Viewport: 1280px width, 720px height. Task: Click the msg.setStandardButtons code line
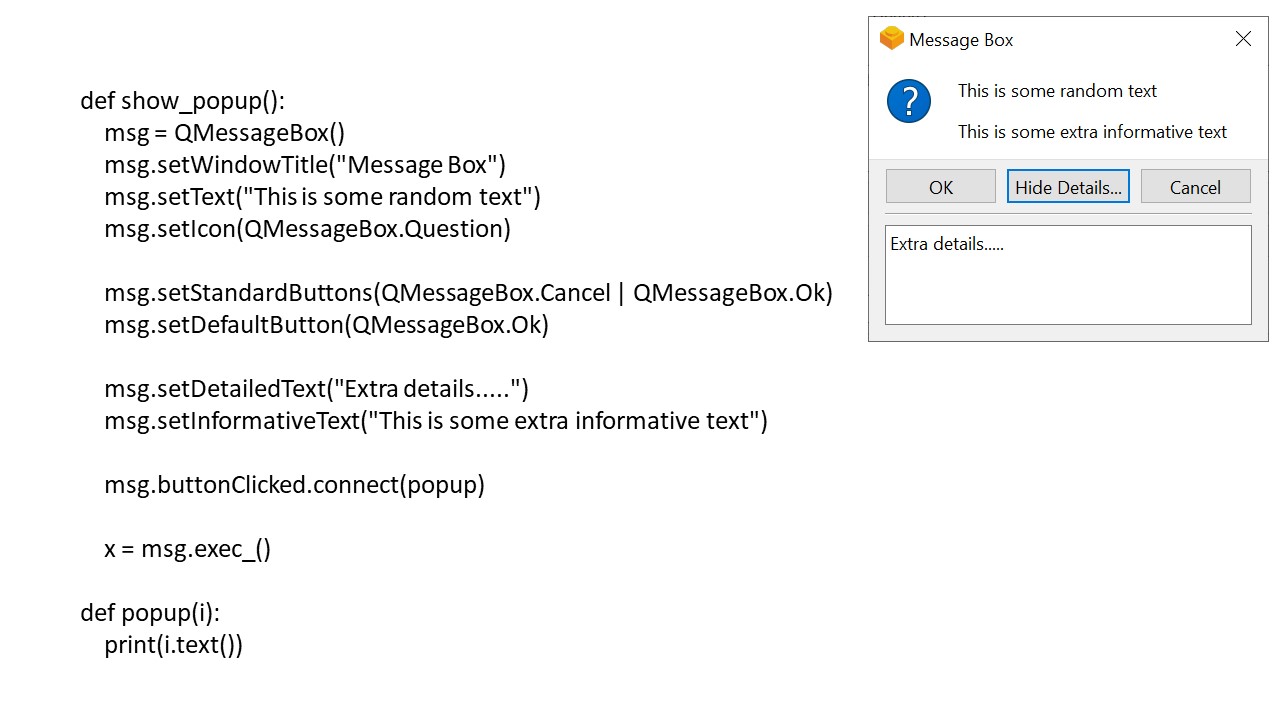click(x=468, y=293)
